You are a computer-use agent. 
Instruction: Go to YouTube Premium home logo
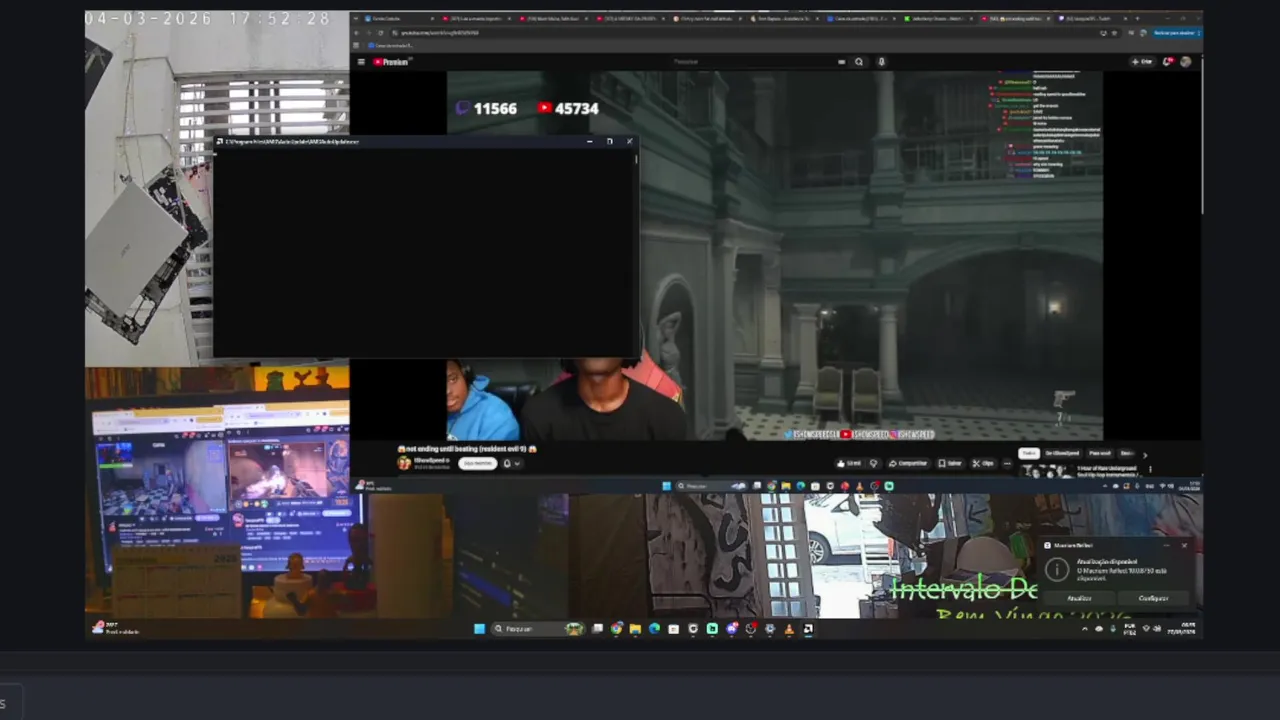pyautogui.click(x=392, y=62)
